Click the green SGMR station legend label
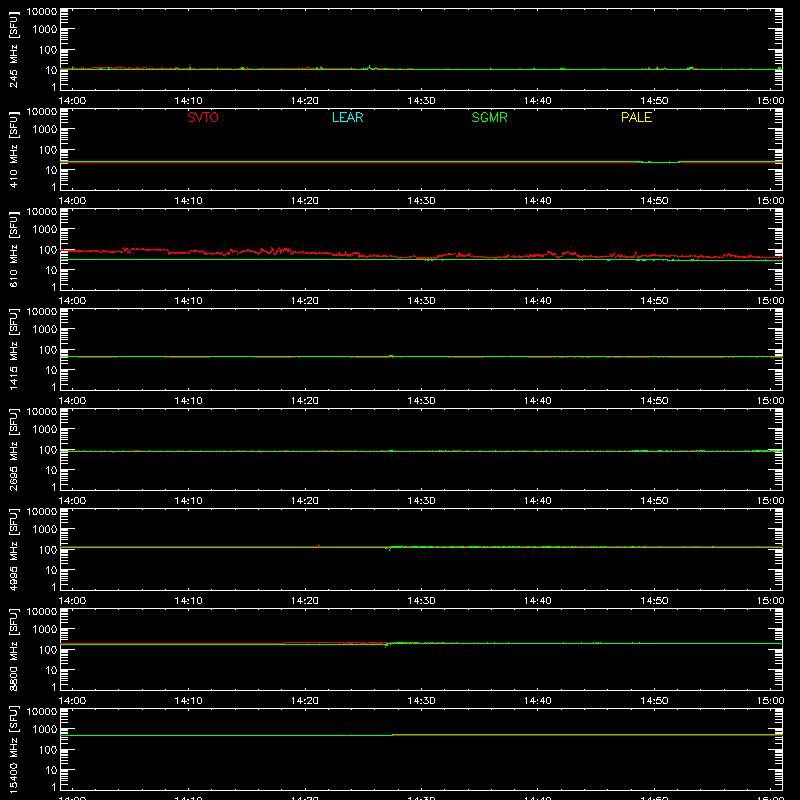 pyautogui.click(x=489, y=117)
